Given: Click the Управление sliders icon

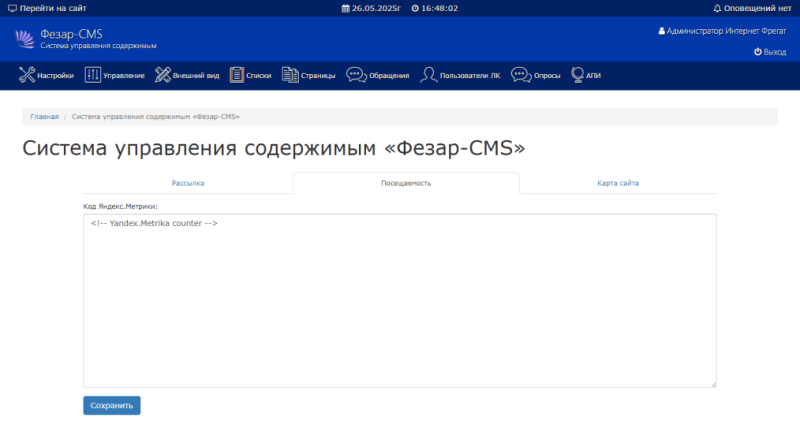Looking at the screenshot, I should (x=93, y=75).
